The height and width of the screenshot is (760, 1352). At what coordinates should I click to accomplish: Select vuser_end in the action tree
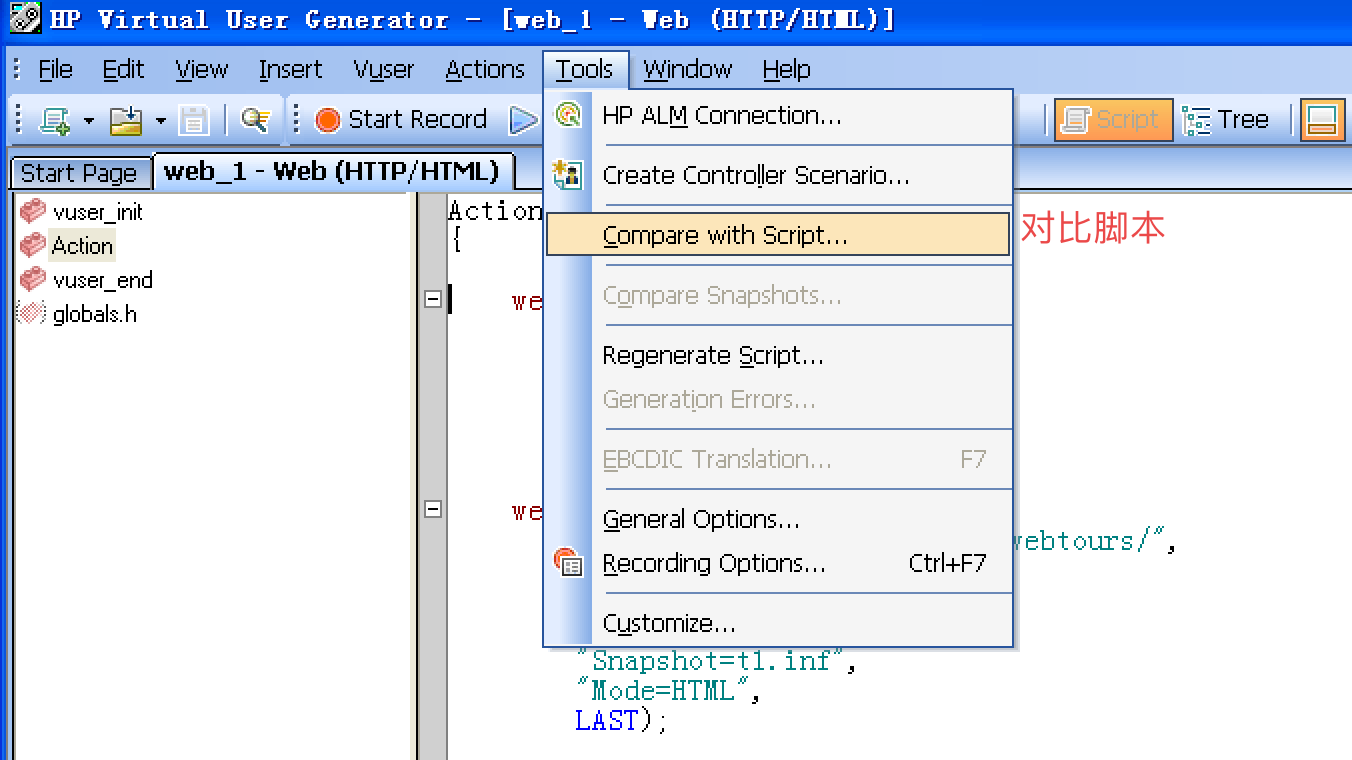click(x=103, y=280)
